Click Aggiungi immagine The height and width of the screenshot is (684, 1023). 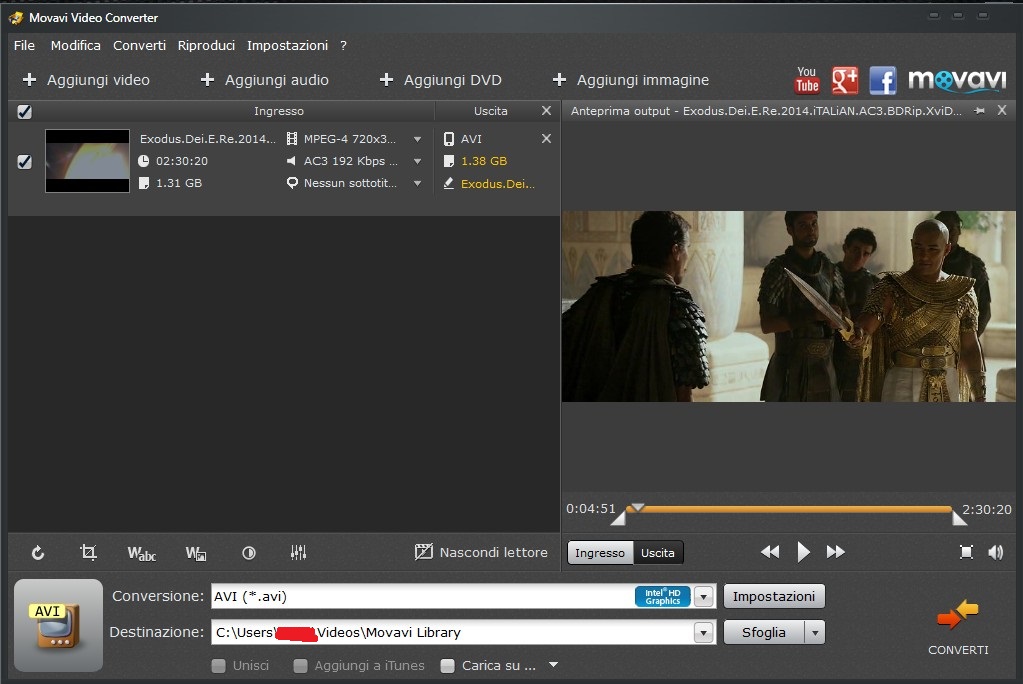(630, 80)
